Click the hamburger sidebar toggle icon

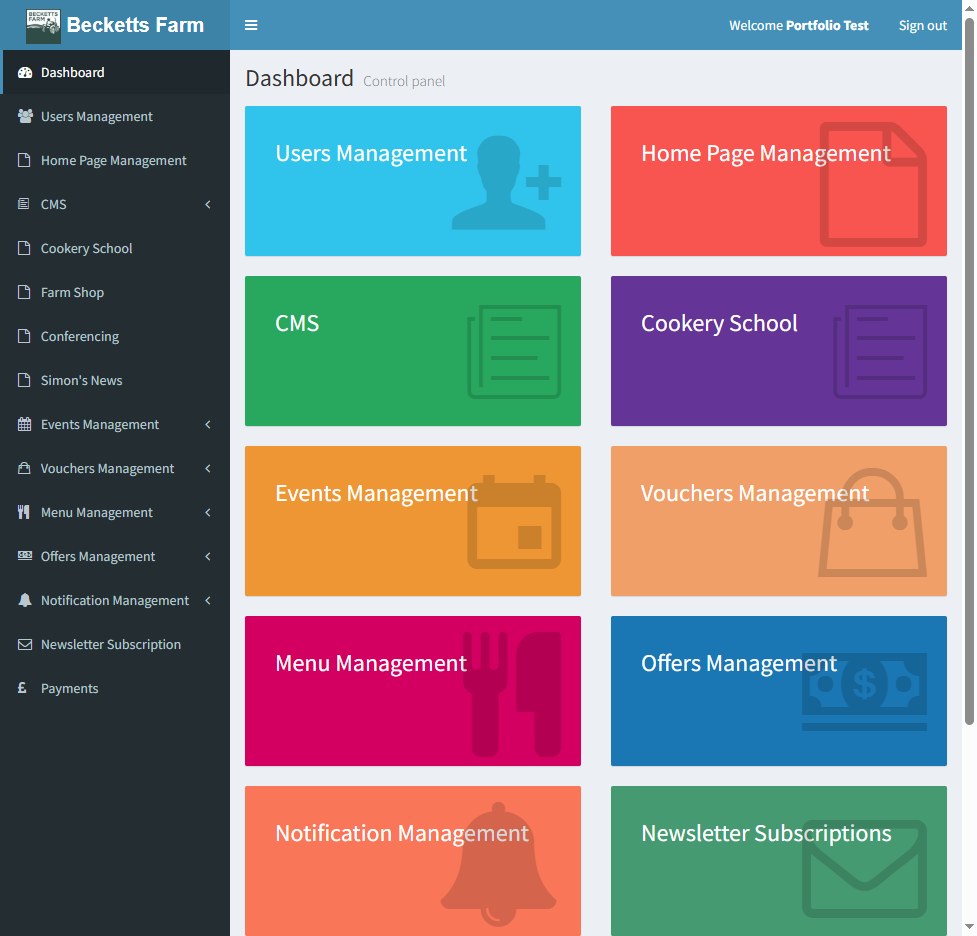251,25
